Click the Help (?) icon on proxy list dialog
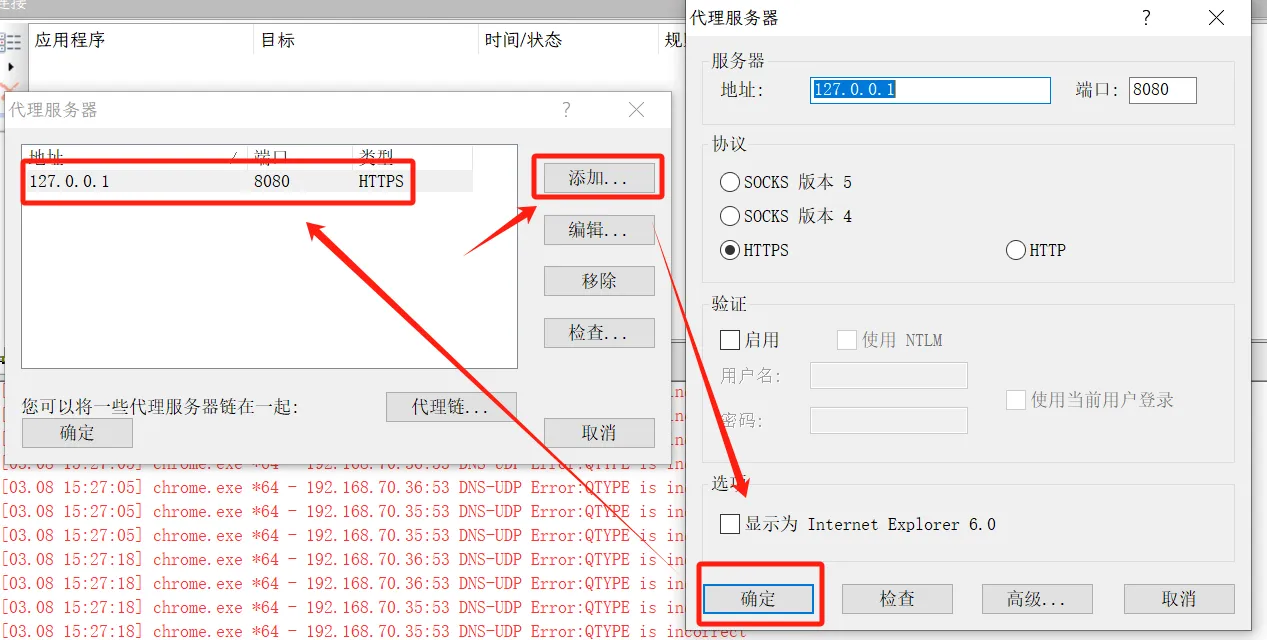 pyautogui.click(x=566, y=110)
